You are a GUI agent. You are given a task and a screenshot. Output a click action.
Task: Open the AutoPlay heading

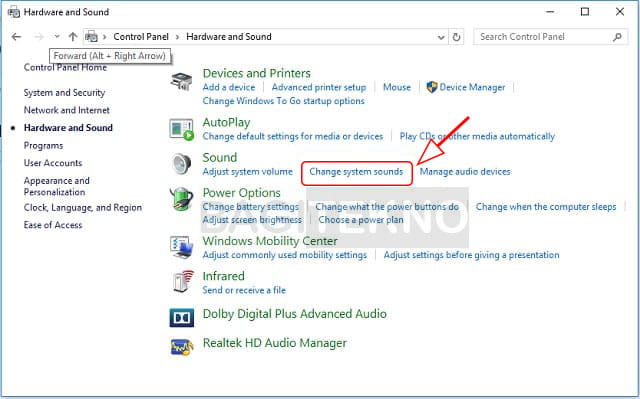226,122
